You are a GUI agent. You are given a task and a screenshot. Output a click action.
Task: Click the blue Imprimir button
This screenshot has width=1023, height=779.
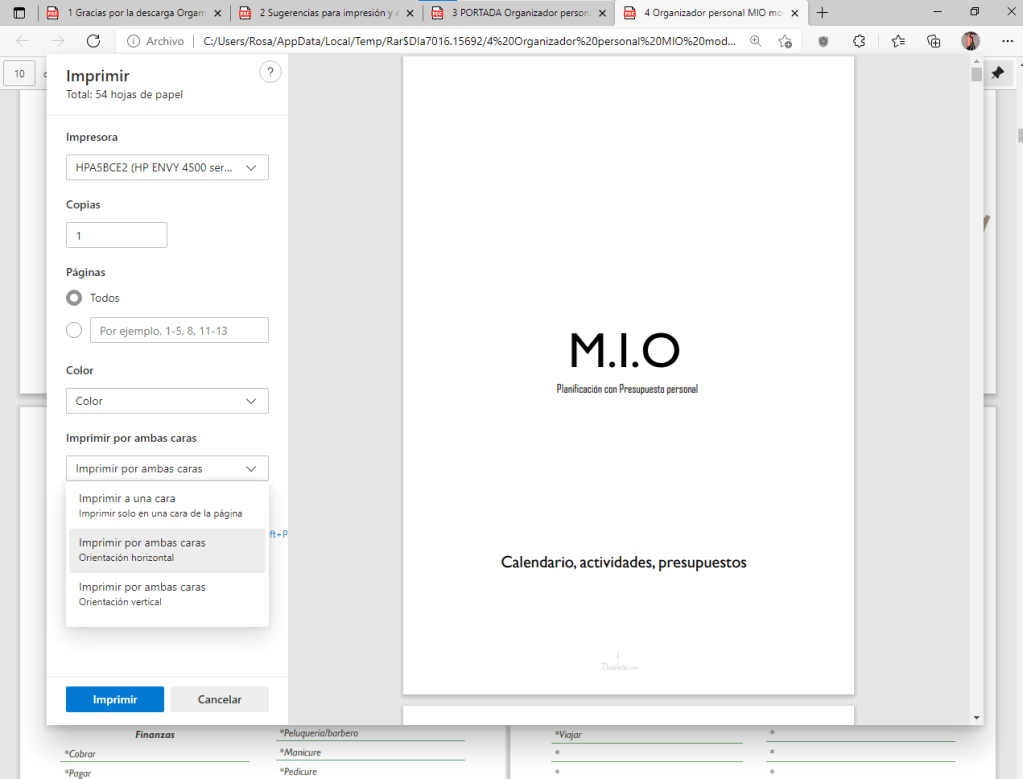click(115, 699)
